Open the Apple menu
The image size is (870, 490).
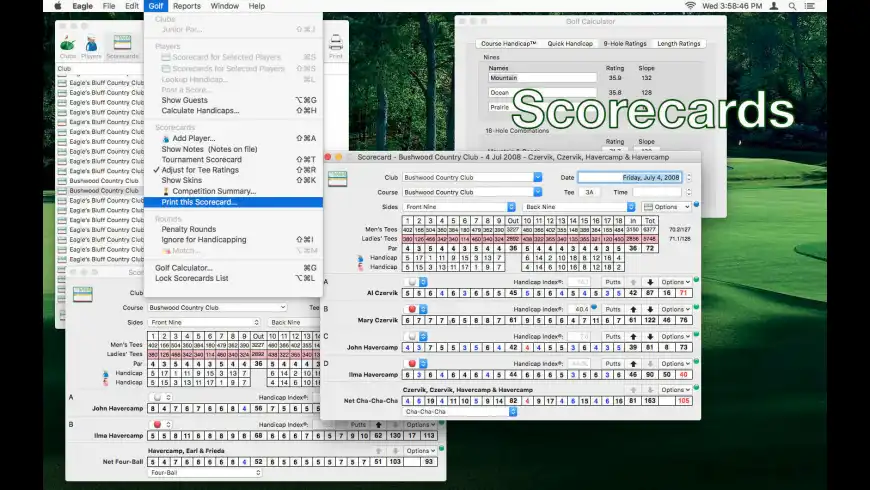coord(58,6)
